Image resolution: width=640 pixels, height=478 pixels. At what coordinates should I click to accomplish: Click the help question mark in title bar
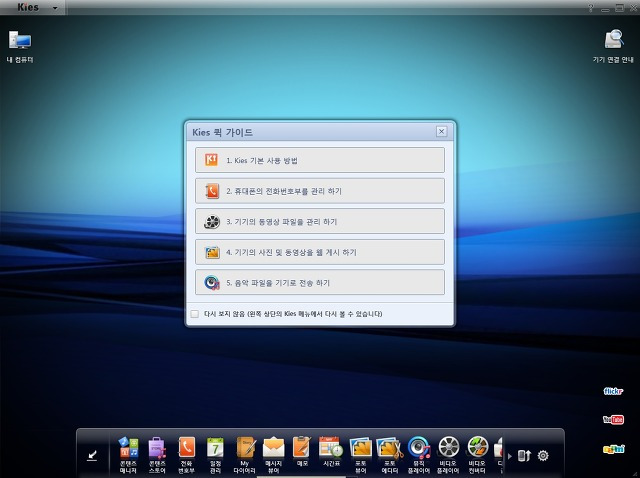point(591,8)
